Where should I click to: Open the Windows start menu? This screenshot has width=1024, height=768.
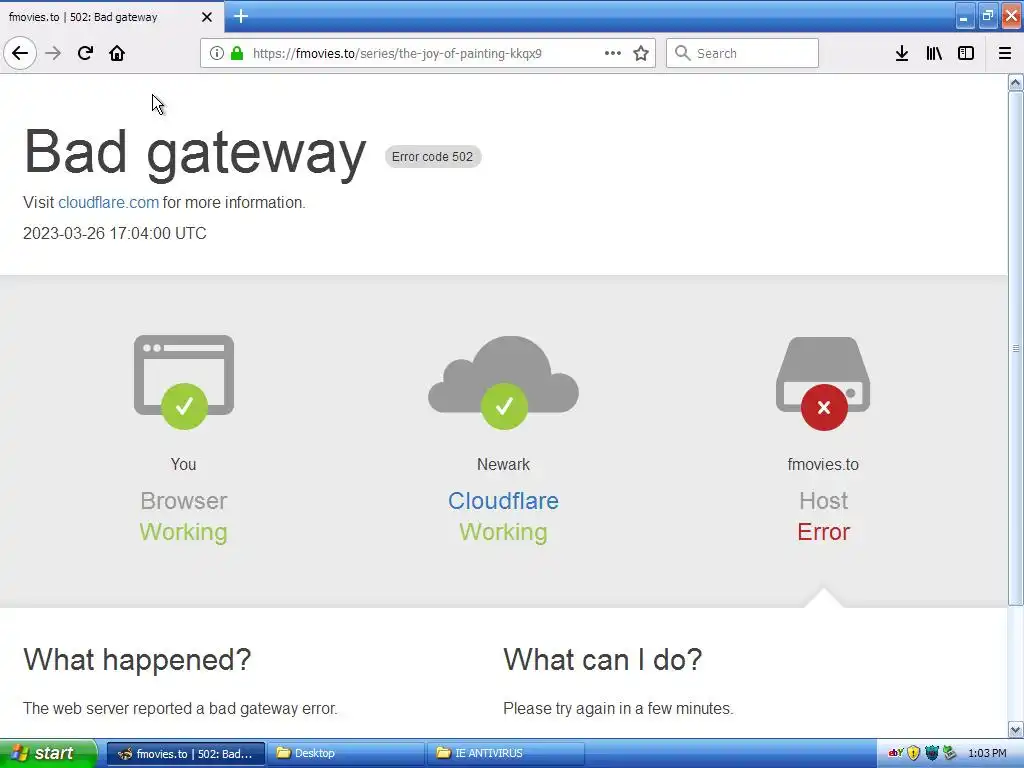tap(48, 753)
